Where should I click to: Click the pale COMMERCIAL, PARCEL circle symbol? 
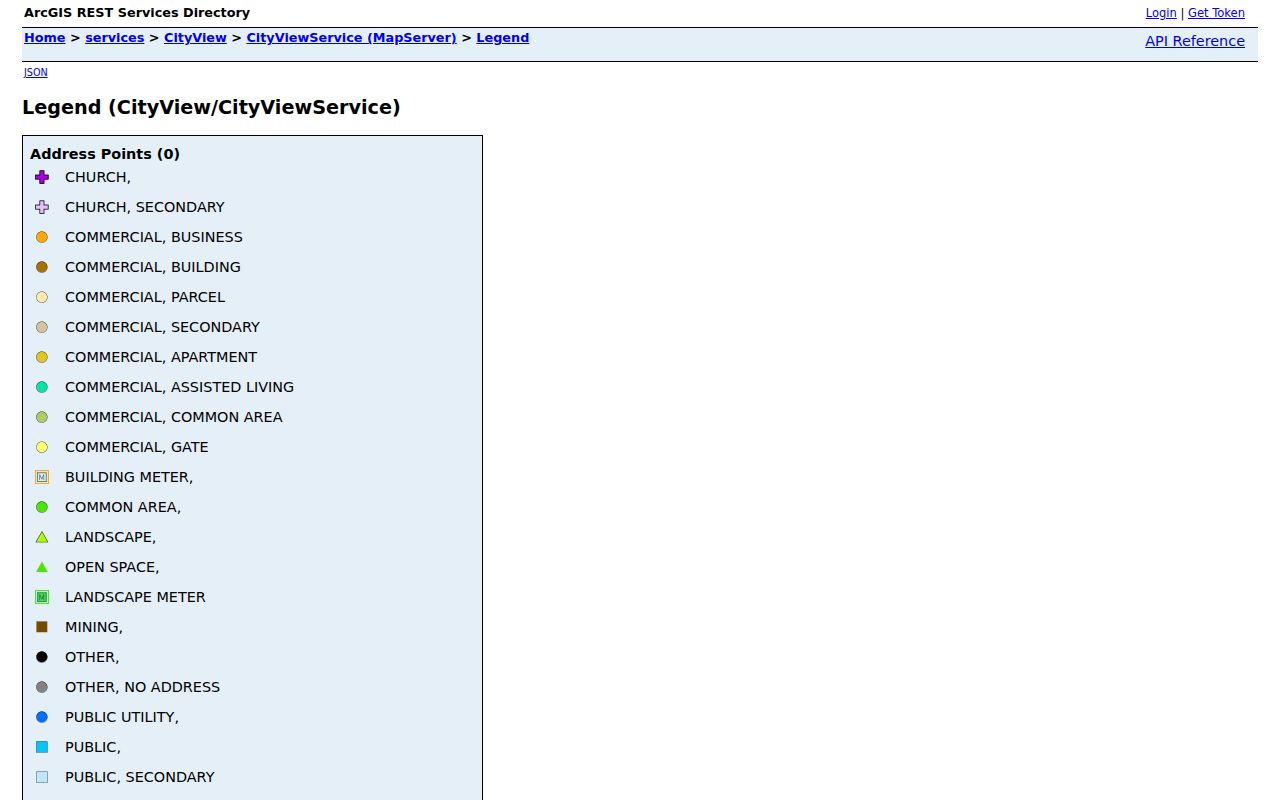pyautogui.click(x=42, y=297)
